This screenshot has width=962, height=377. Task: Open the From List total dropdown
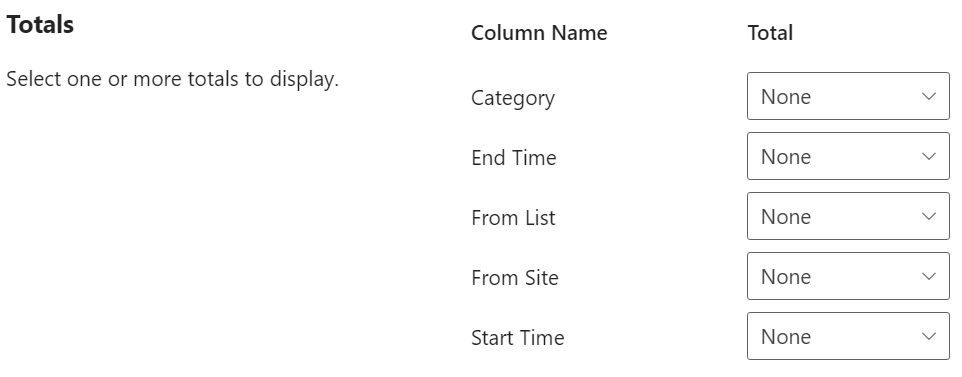click(x=848, y=216)
